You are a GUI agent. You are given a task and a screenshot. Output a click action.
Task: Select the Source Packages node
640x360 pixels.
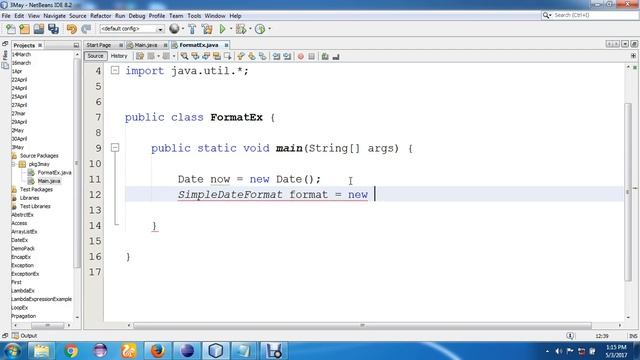[35, 156]
